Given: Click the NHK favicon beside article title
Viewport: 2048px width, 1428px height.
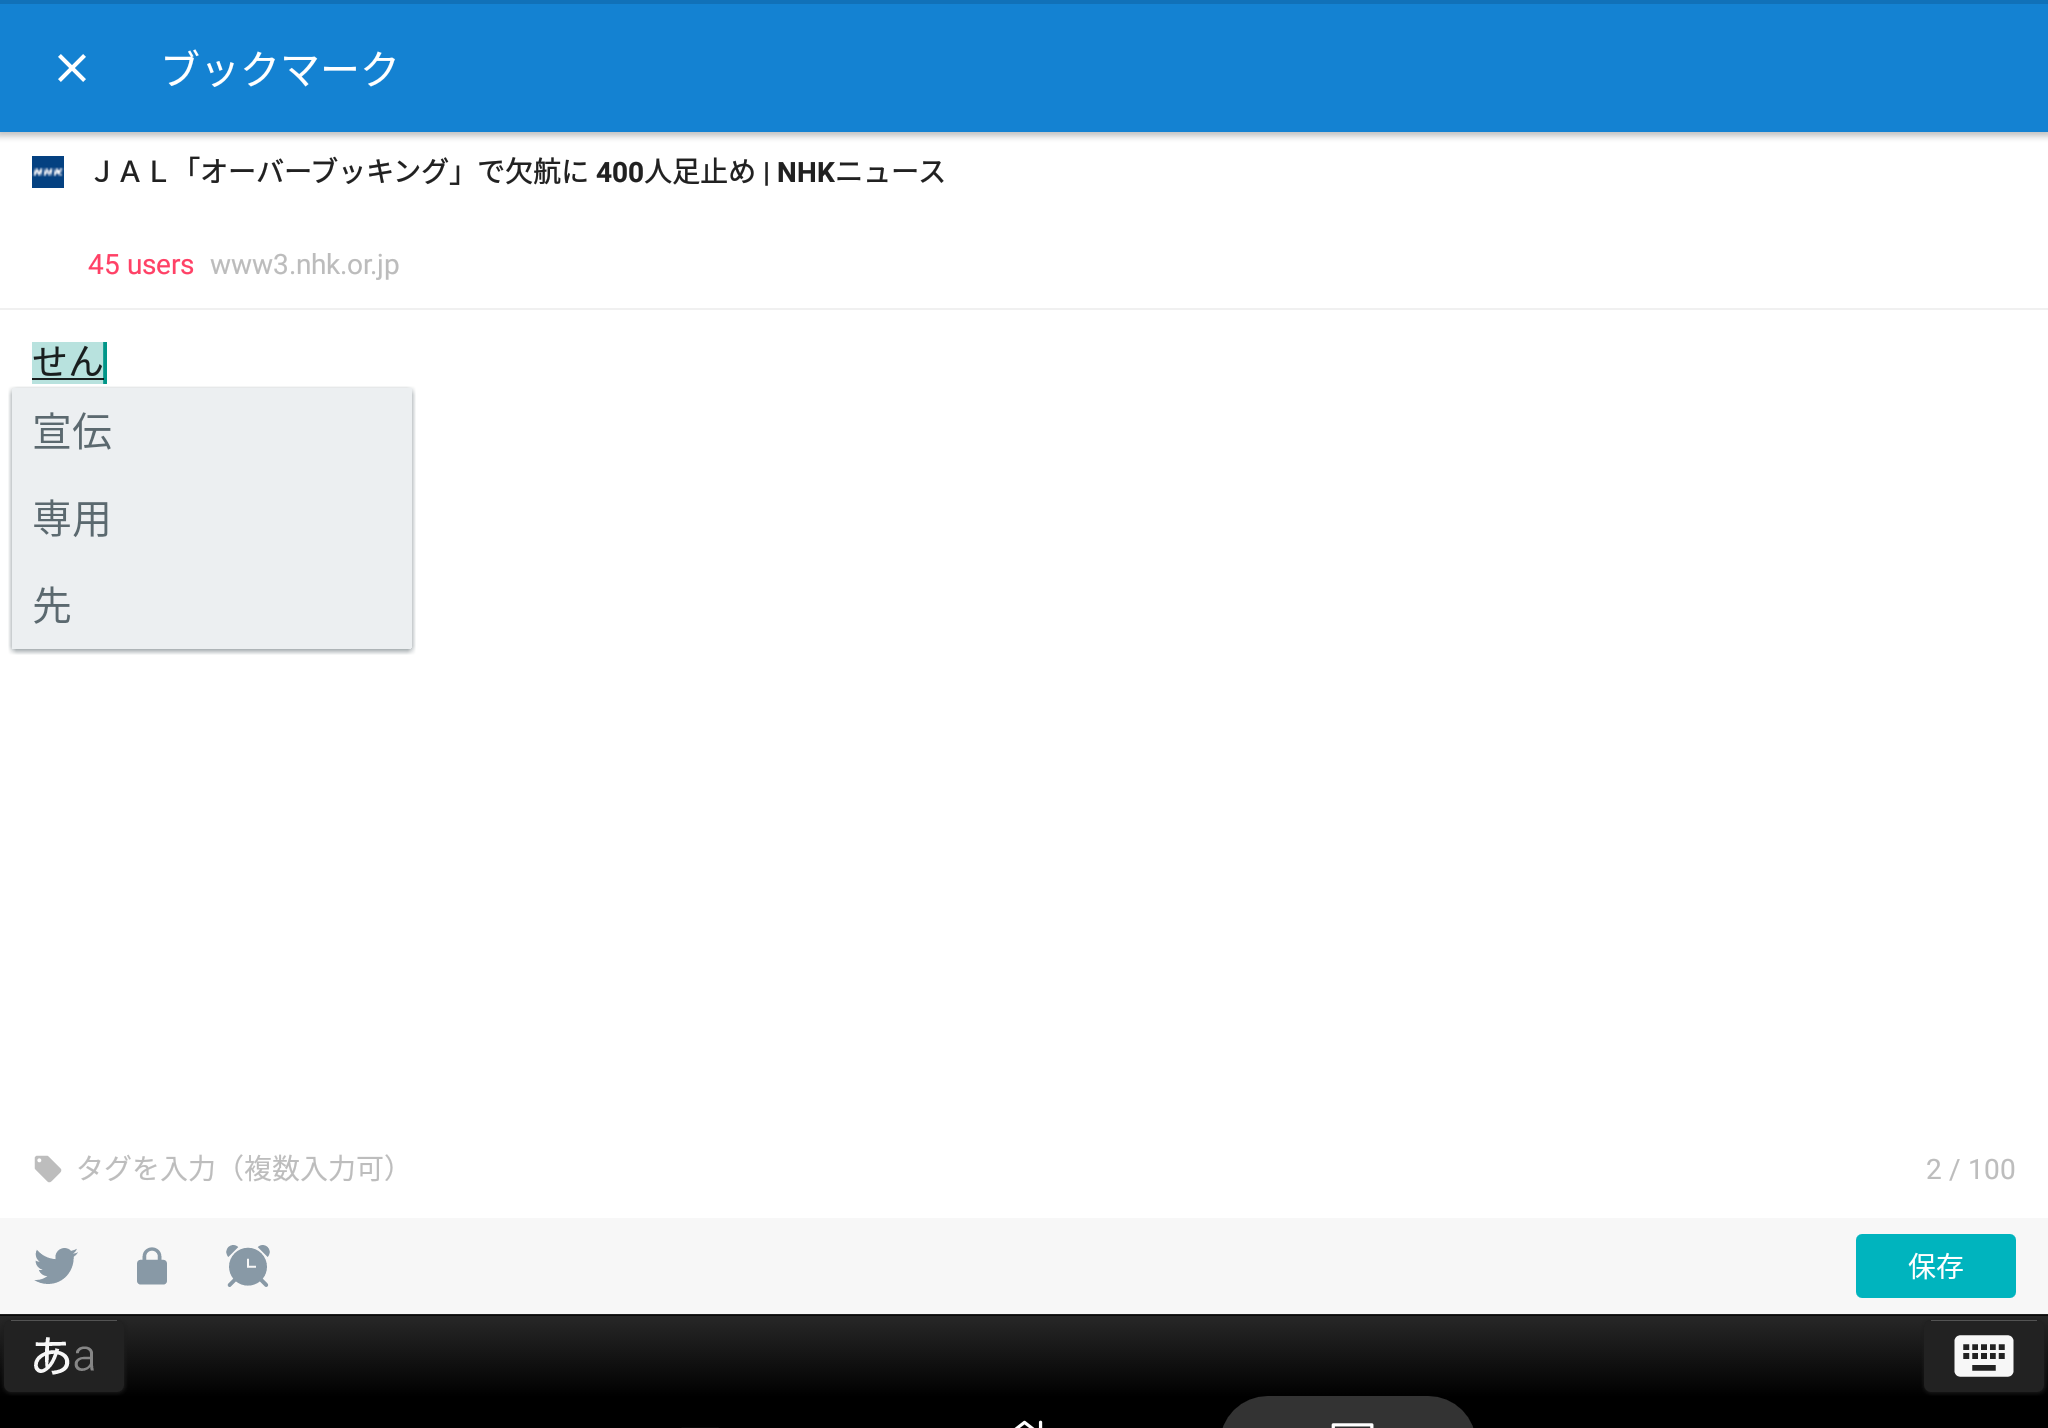Looking at the screenshot, I should pyautogui.click(x=48, y=172).
